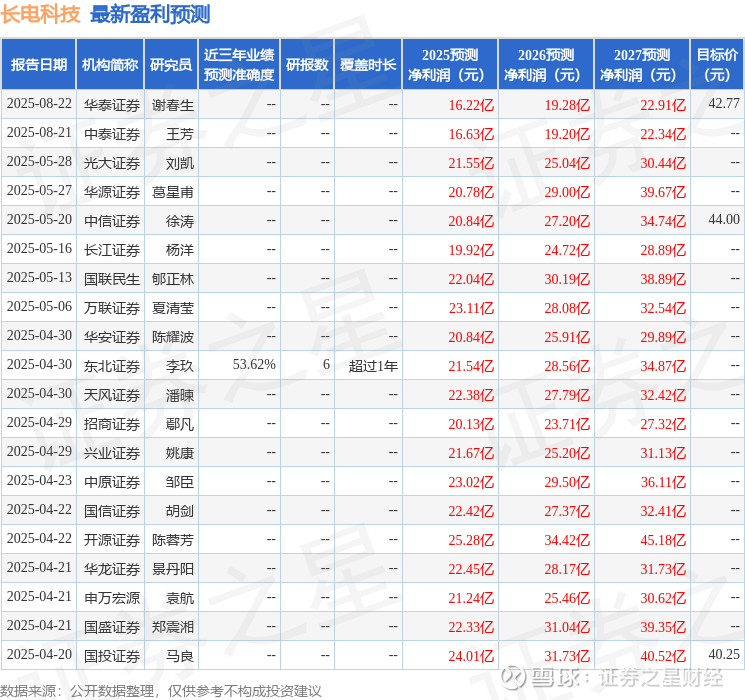The width and height of the screenshot is (745, 700).
Task: Select the 万联证券 institution cell
Action: 112,308
